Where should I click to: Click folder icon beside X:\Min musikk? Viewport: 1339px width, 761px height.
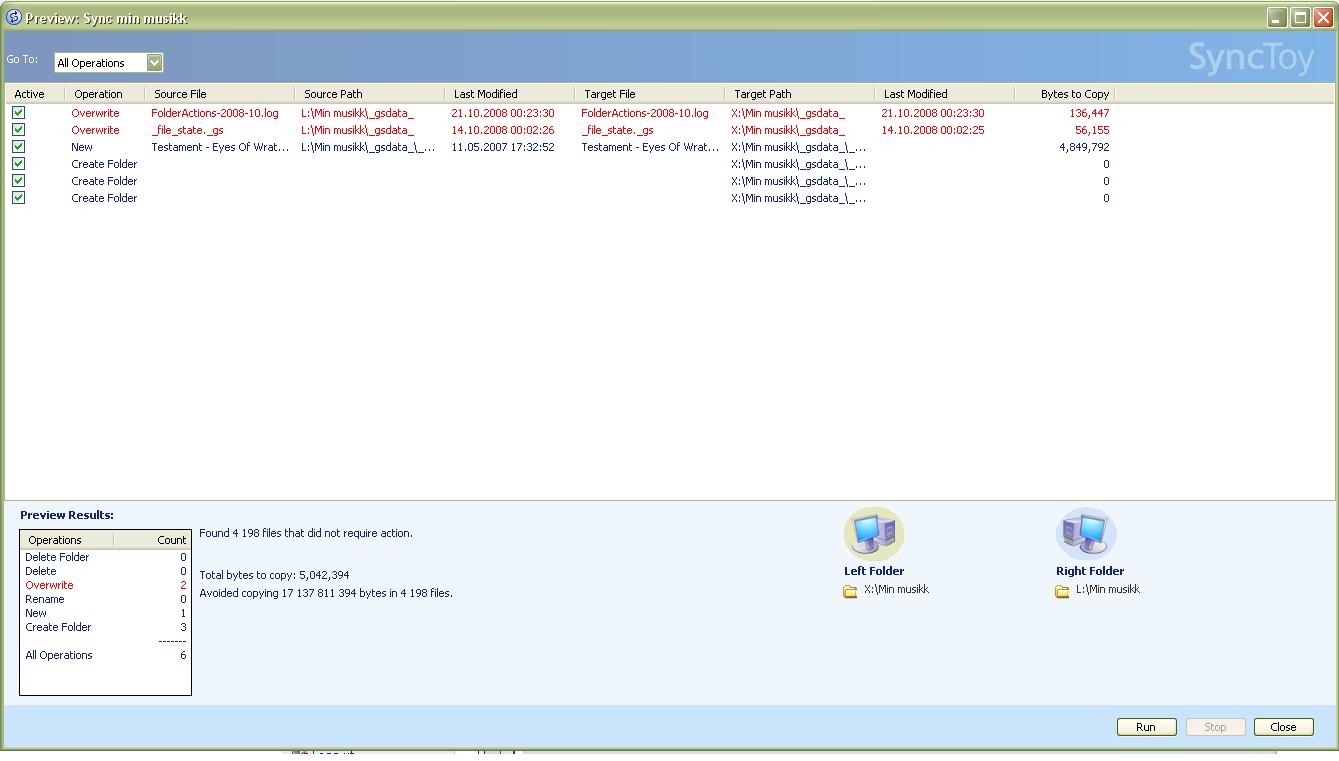(x=850, y=592)
